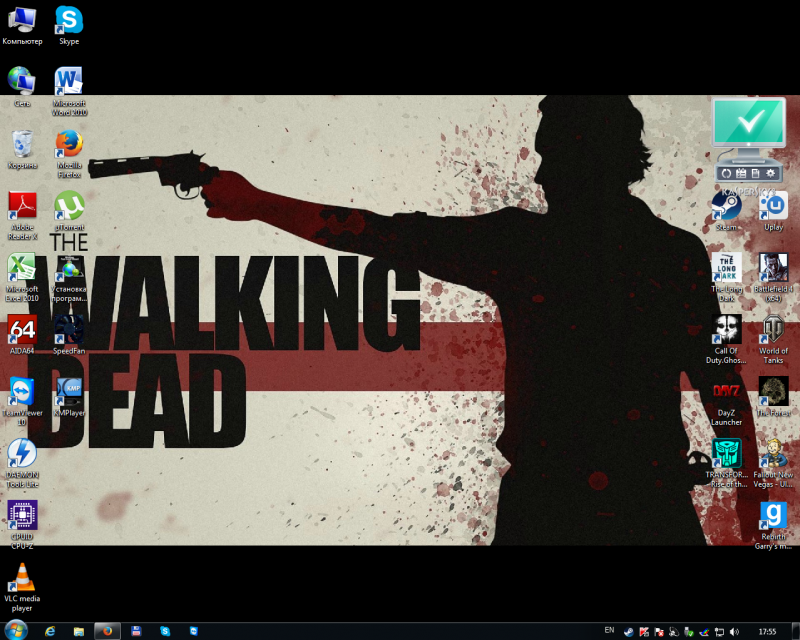Launch DAEMON Tools Lite shortcut
Screen dimensions: 800x640
point(22,463)
